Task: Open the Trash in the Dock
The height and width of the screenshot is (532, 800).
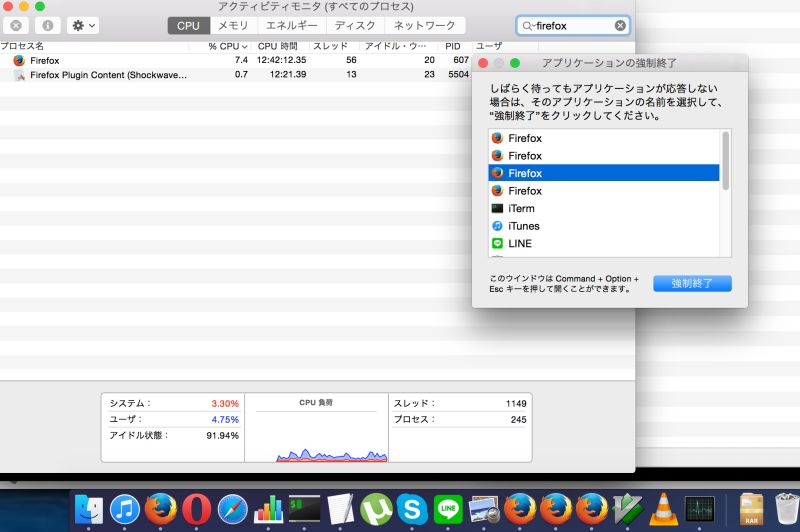Action: click(787, 509)
